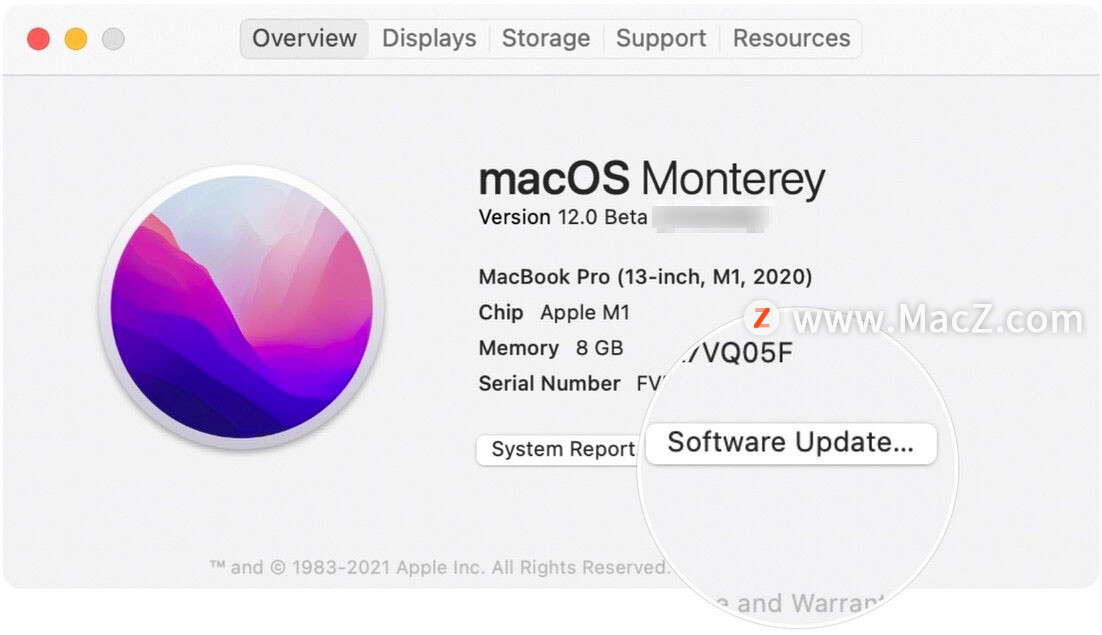The image size is (1102, 635).
Task: Click the macOS Monterey wallpaper logo
Action: pos(242,308)
